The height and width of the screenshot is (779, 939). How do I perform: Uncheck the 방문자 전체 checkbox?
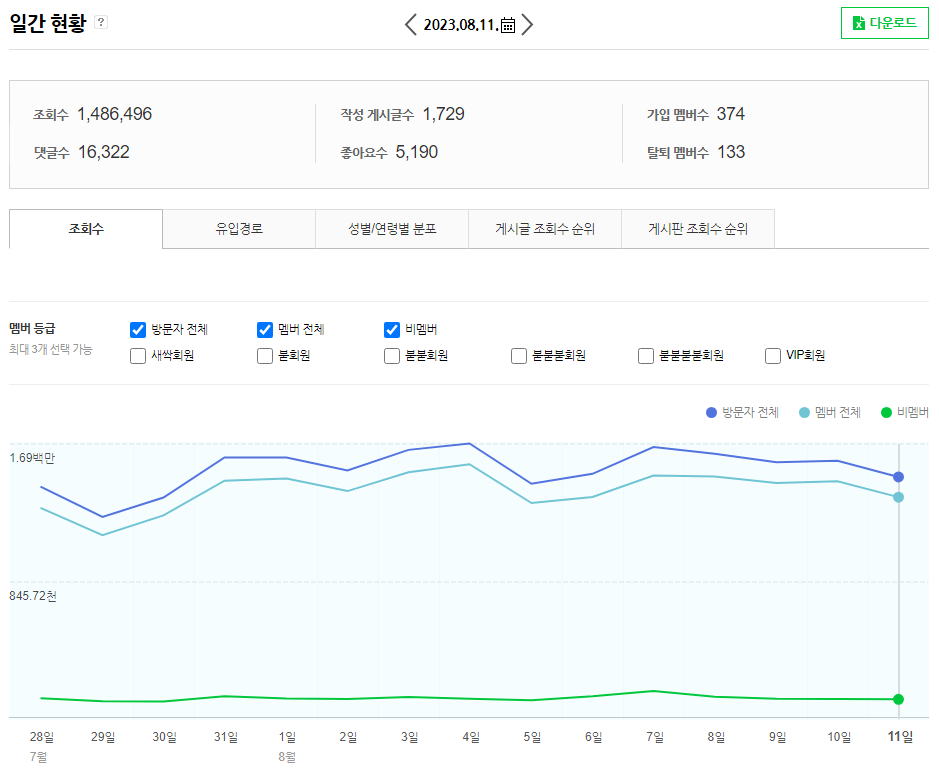pyautogui.click(x=138, y=330)
